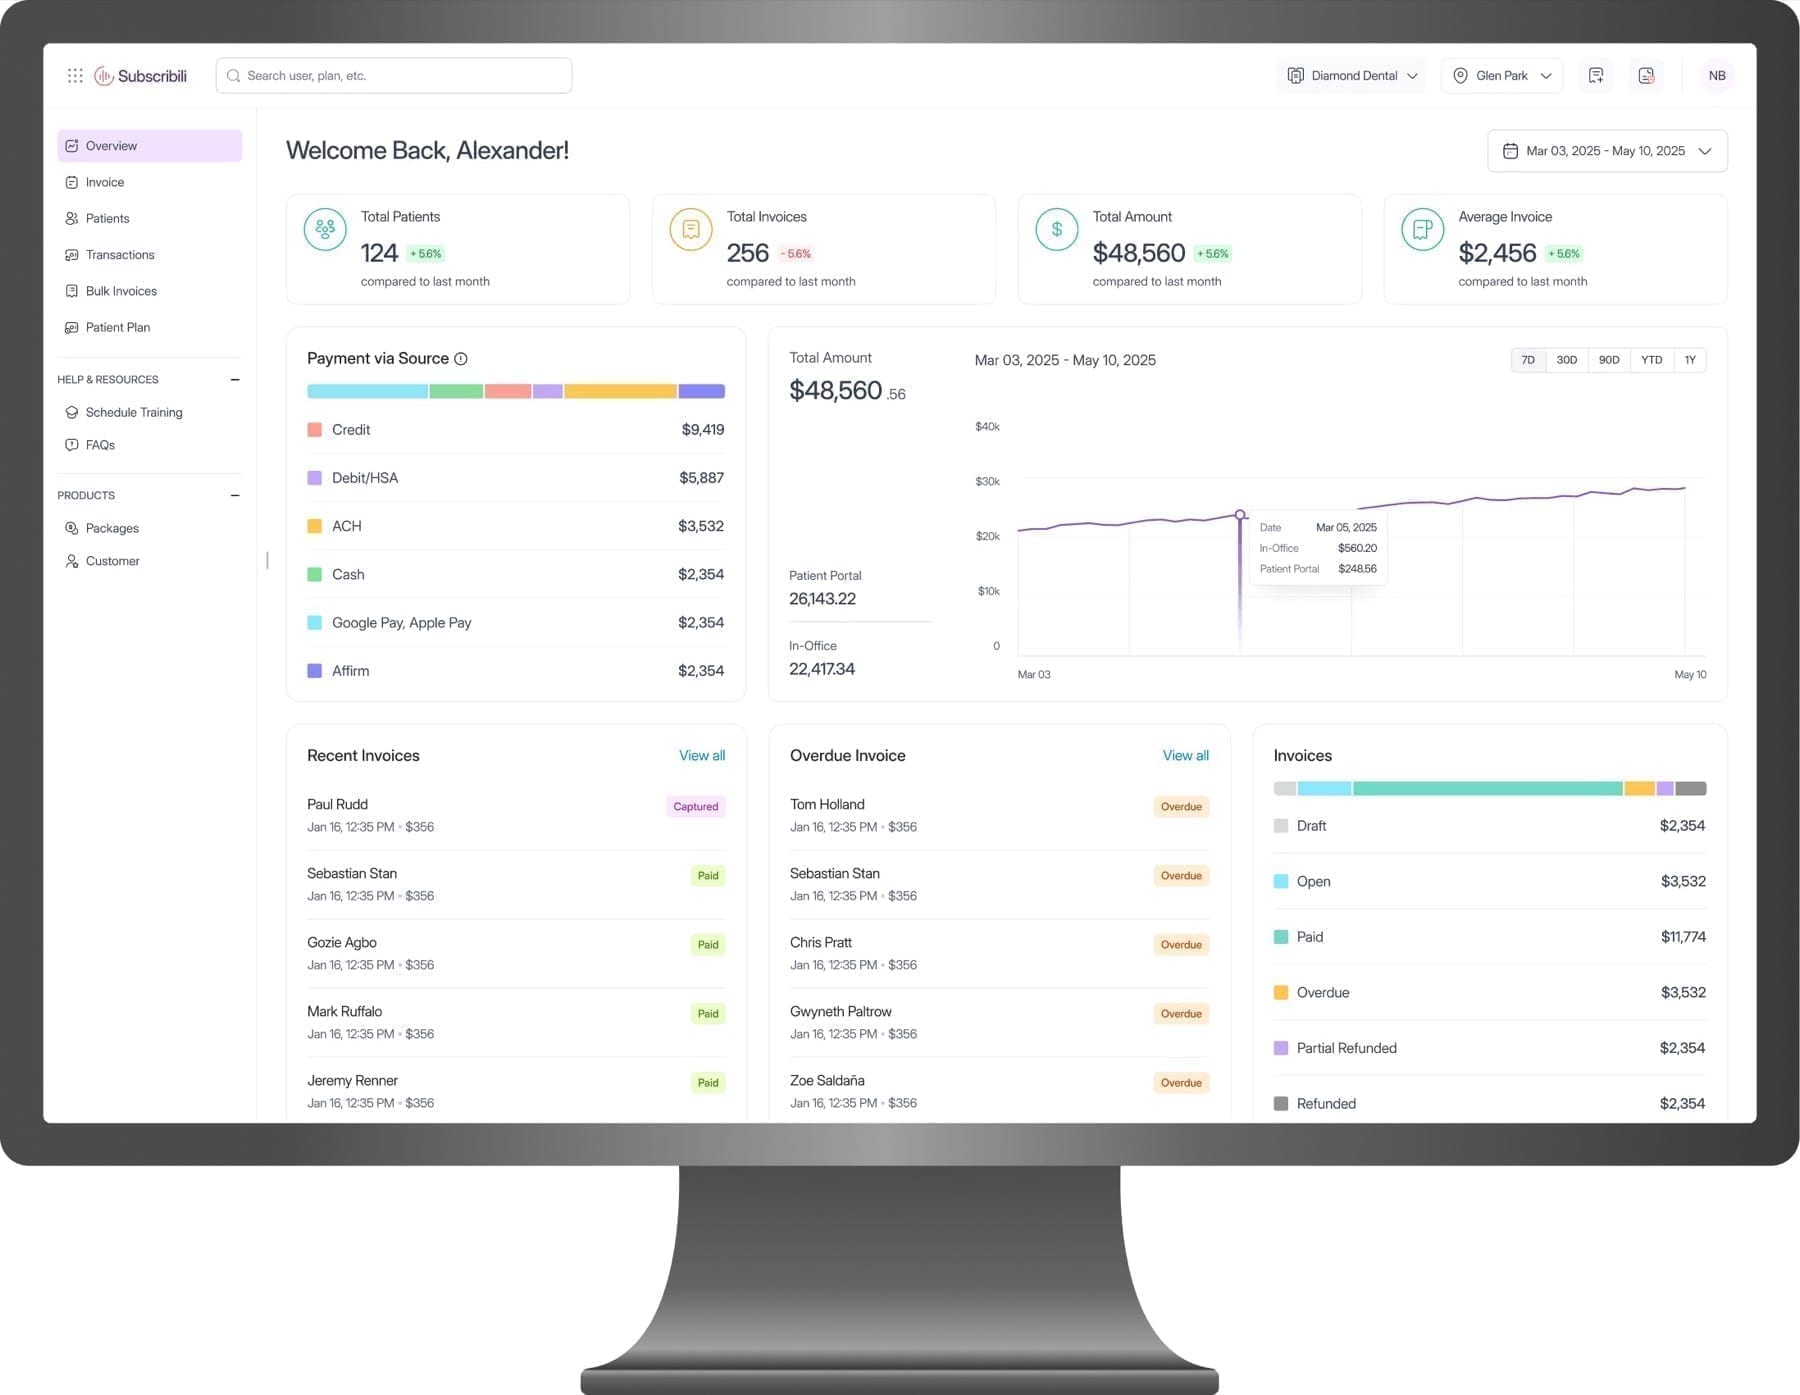The height and width of the screenshot is (1395, 1800).
Task: Click the calendar icon in date range
Action: [x=1510, y=151]
